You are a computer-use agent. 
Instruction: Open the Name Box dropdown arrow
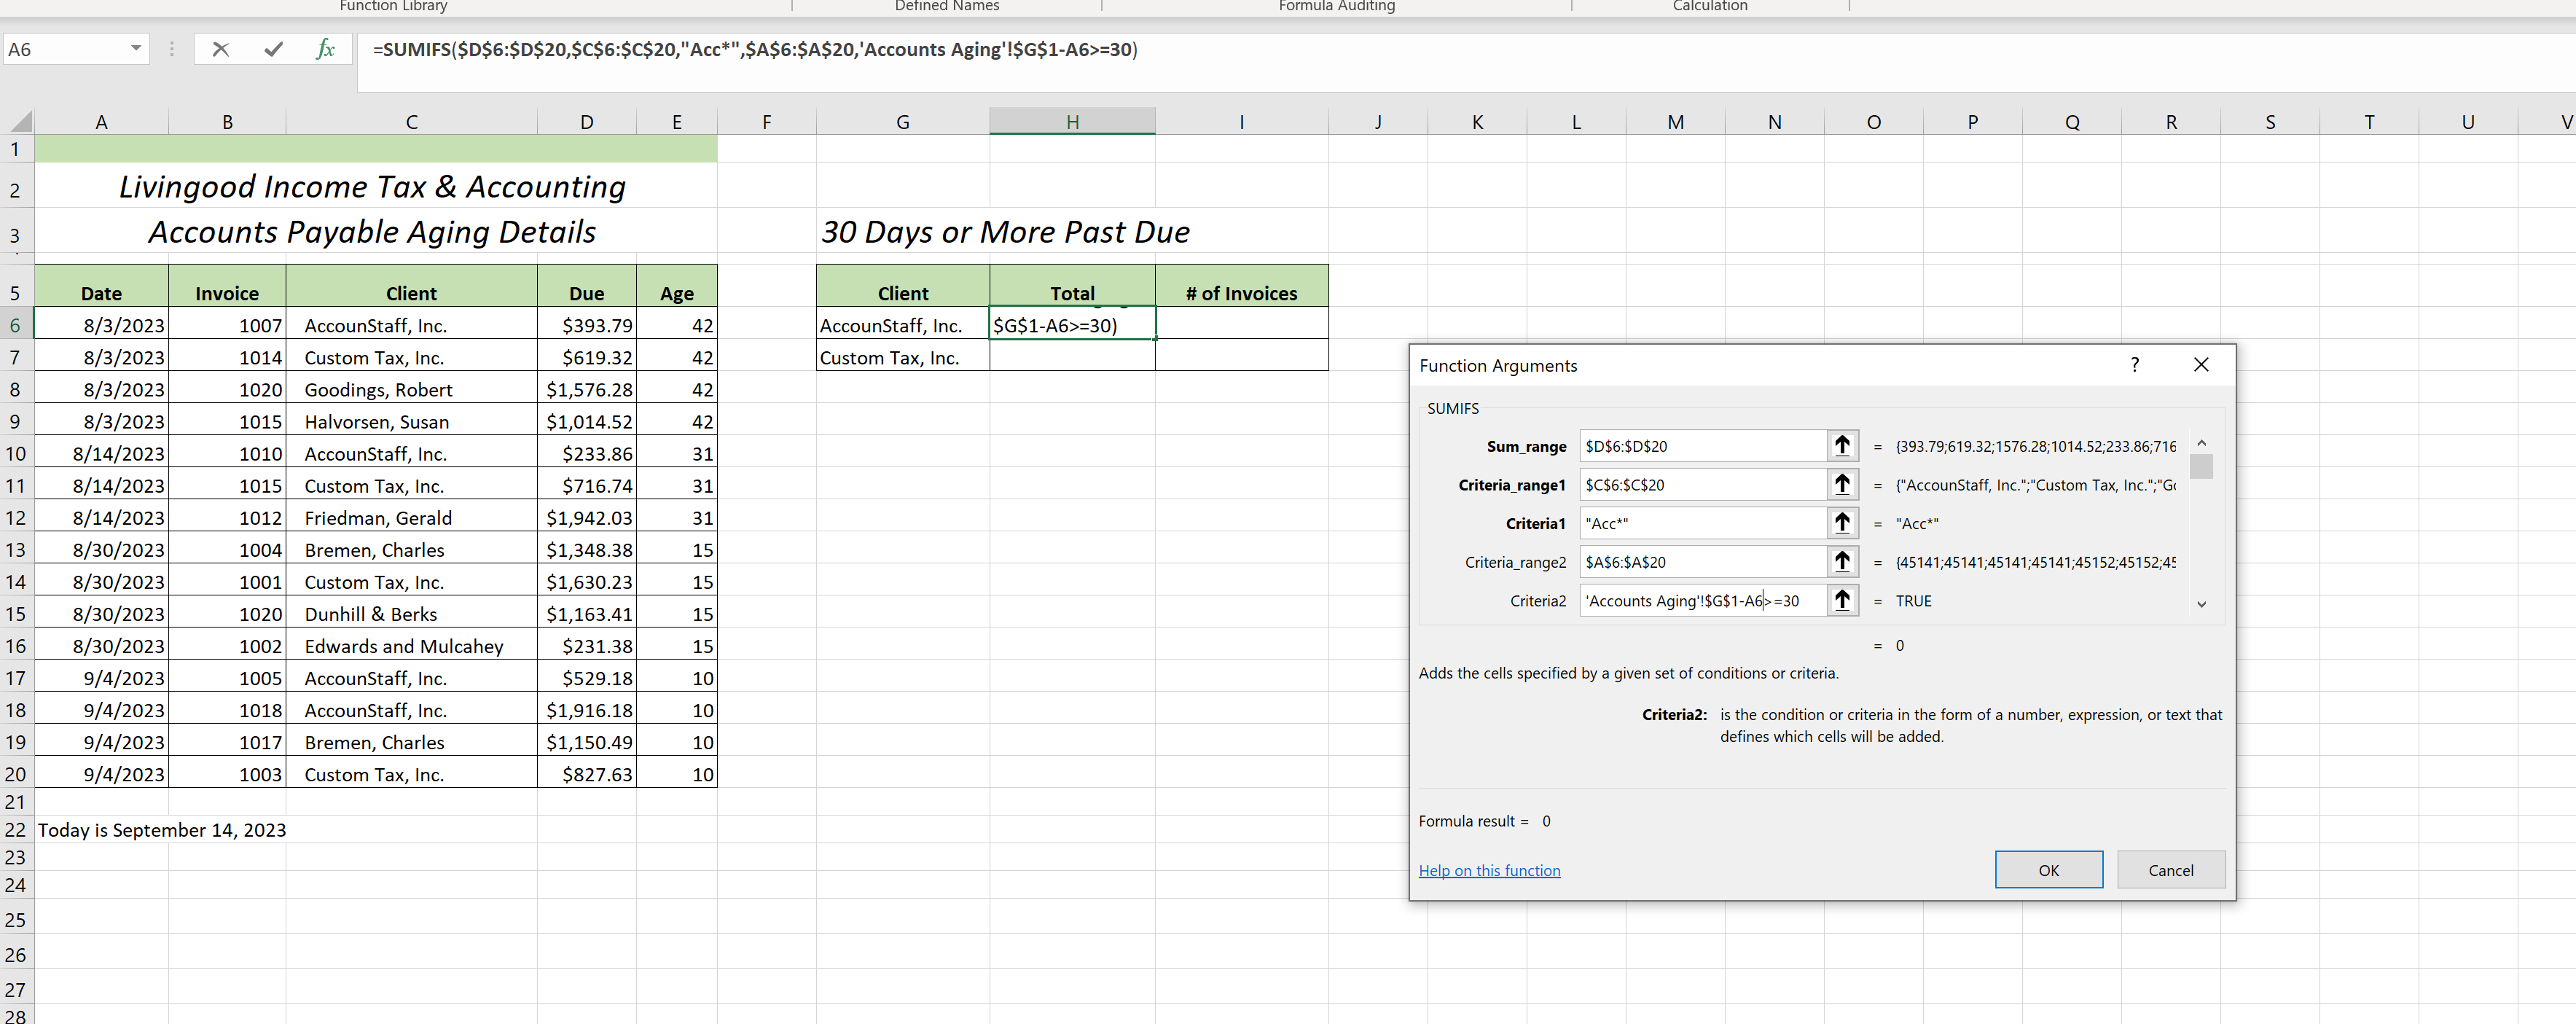point(136,49)
